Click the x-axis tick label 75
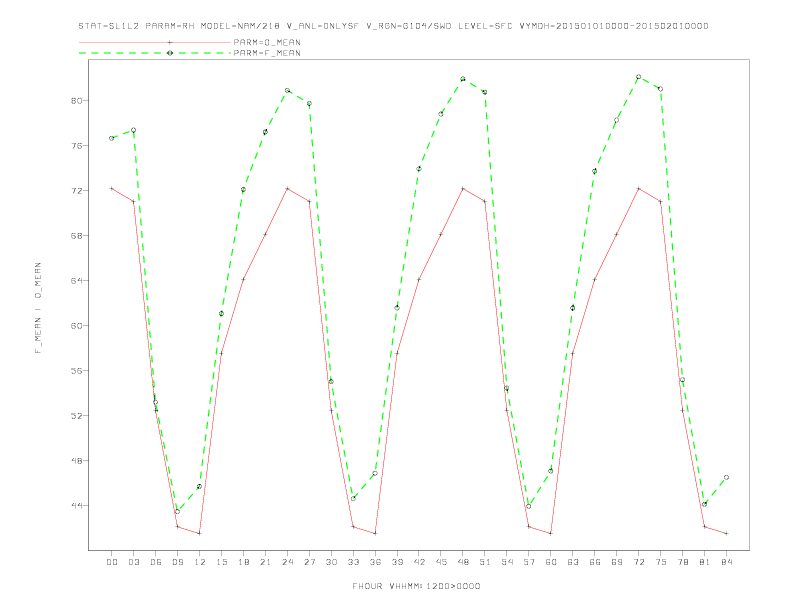Viewport: 792px width, 612px height. pos(661,562)
